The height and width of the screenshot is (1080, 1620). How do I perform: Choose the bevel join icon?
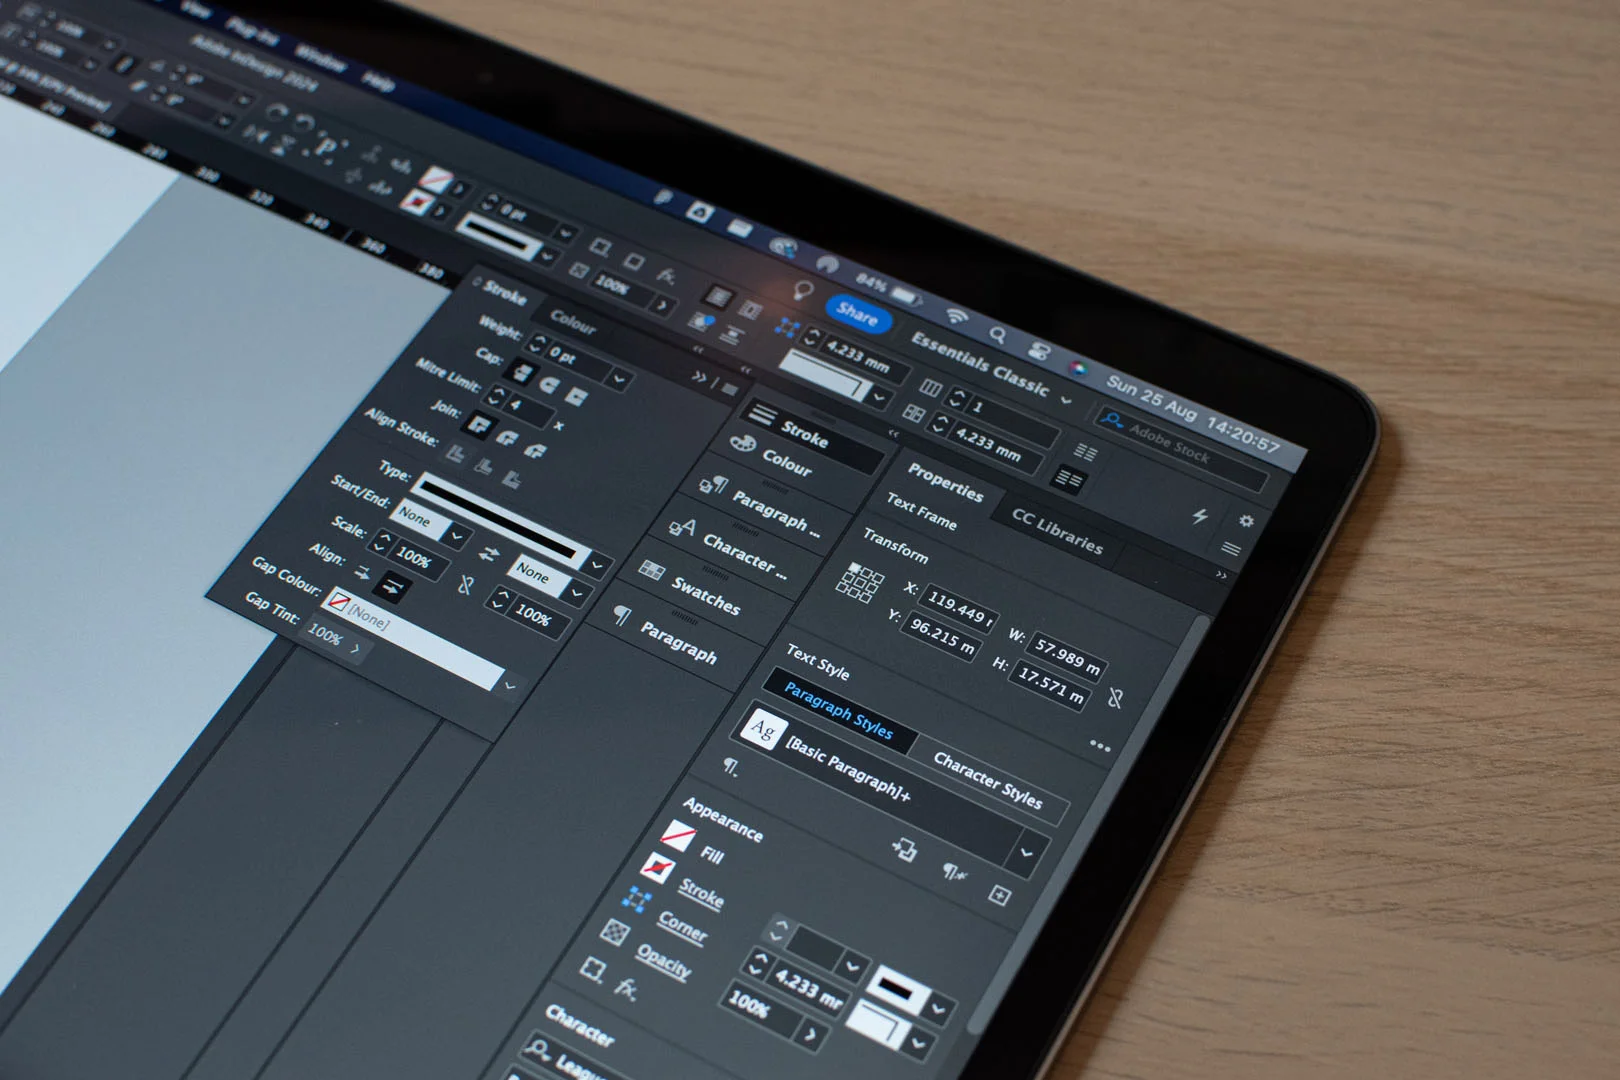536,451
